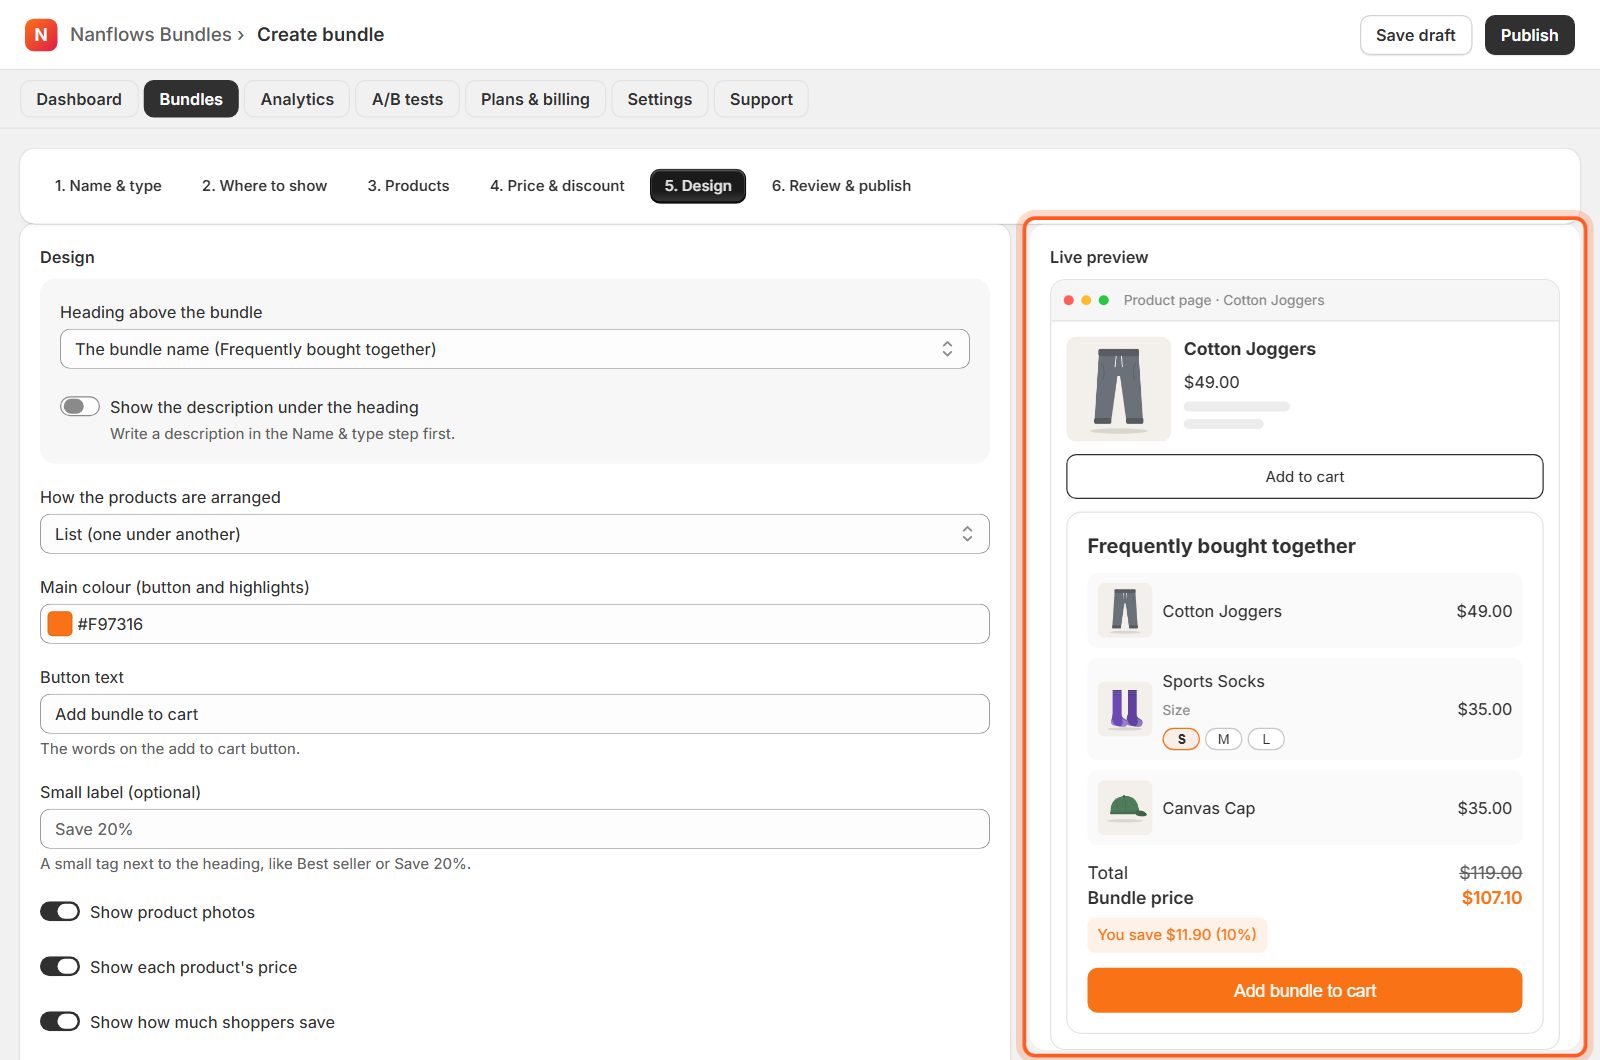
Task: Click Cotton Joggers thumbnail in bundle list
Action: [x=1125, y=611]
